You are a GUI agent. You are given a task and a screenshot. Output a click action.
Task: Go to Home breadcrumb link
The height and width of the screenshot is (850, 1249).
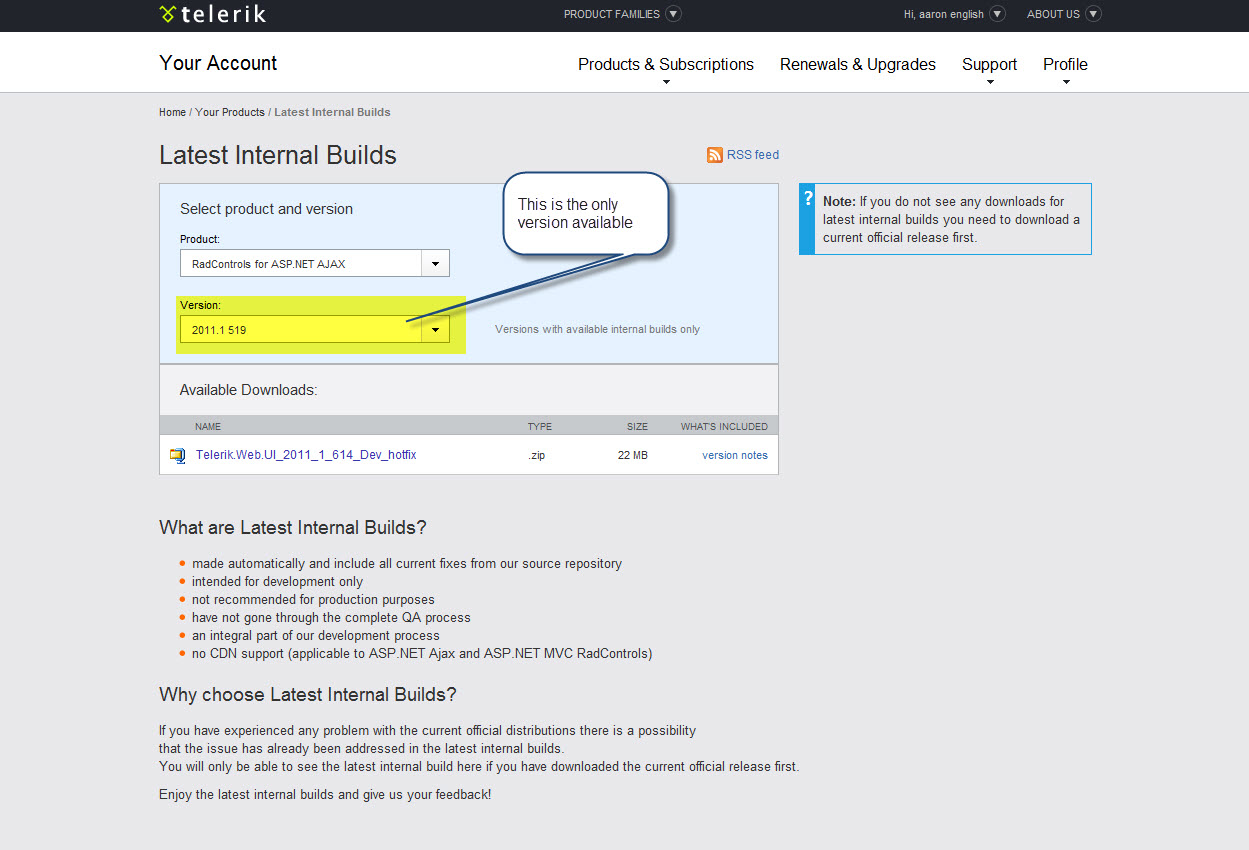click(x=172, y=112)
